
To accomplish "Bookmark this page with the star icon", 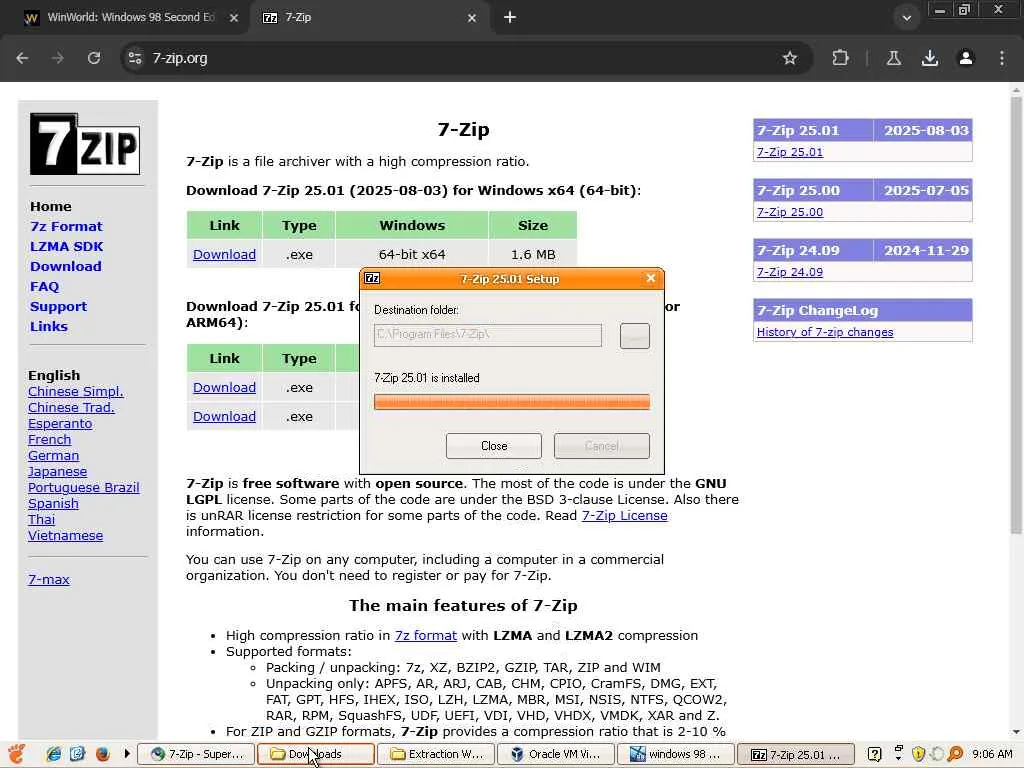I will [x=790, y=58].
